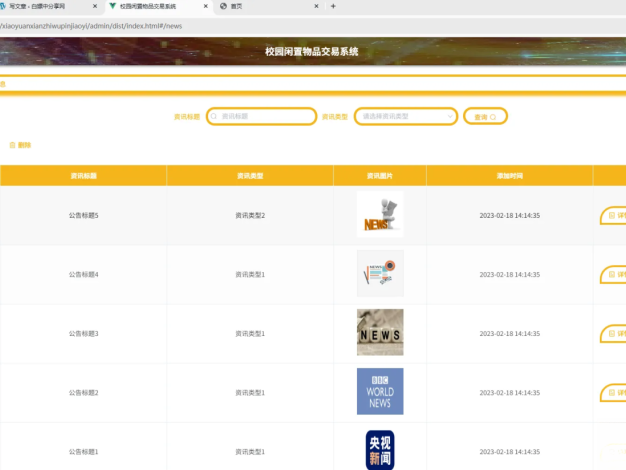Open the newspaper thumbnail of 公告标题4
The height and width of the screenshot is (470, 626).
380,274
